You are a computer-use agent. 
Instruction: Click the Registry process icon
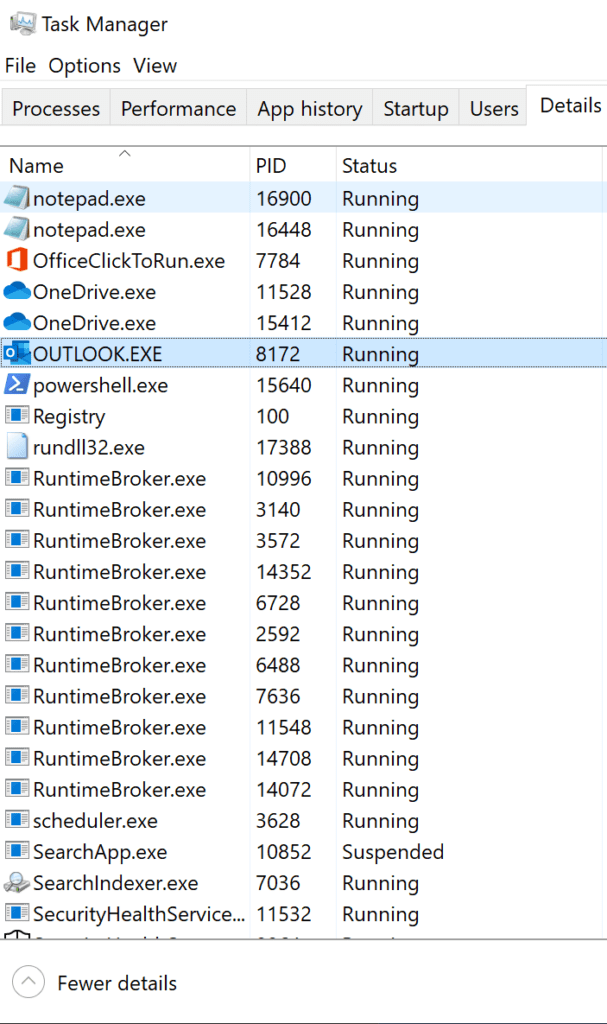tap(17, 415)
